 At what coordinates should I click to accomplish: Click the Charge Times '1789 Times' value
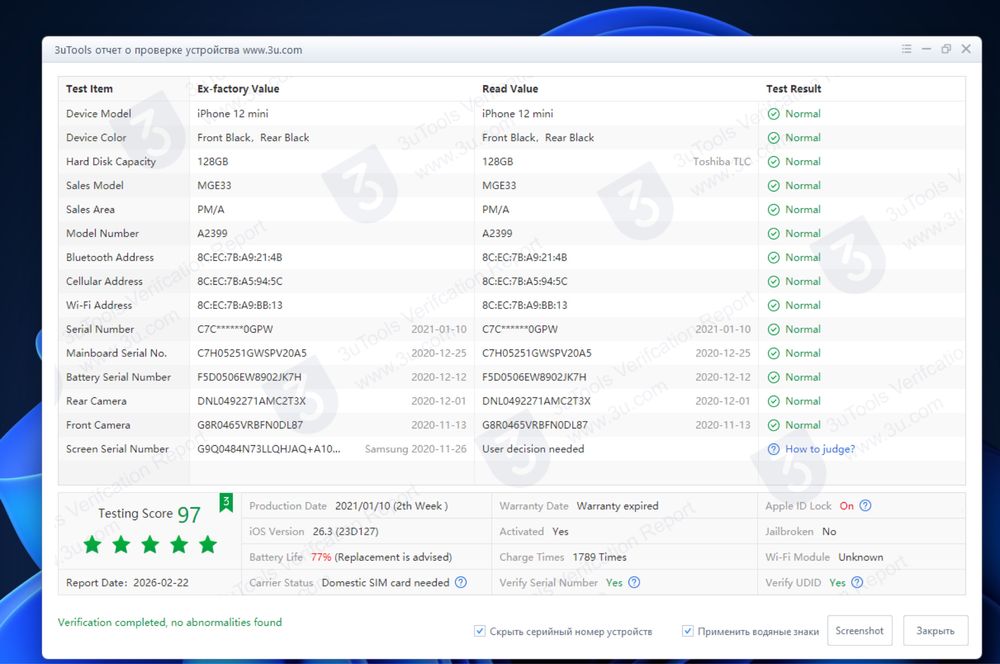tap(599, 557)
